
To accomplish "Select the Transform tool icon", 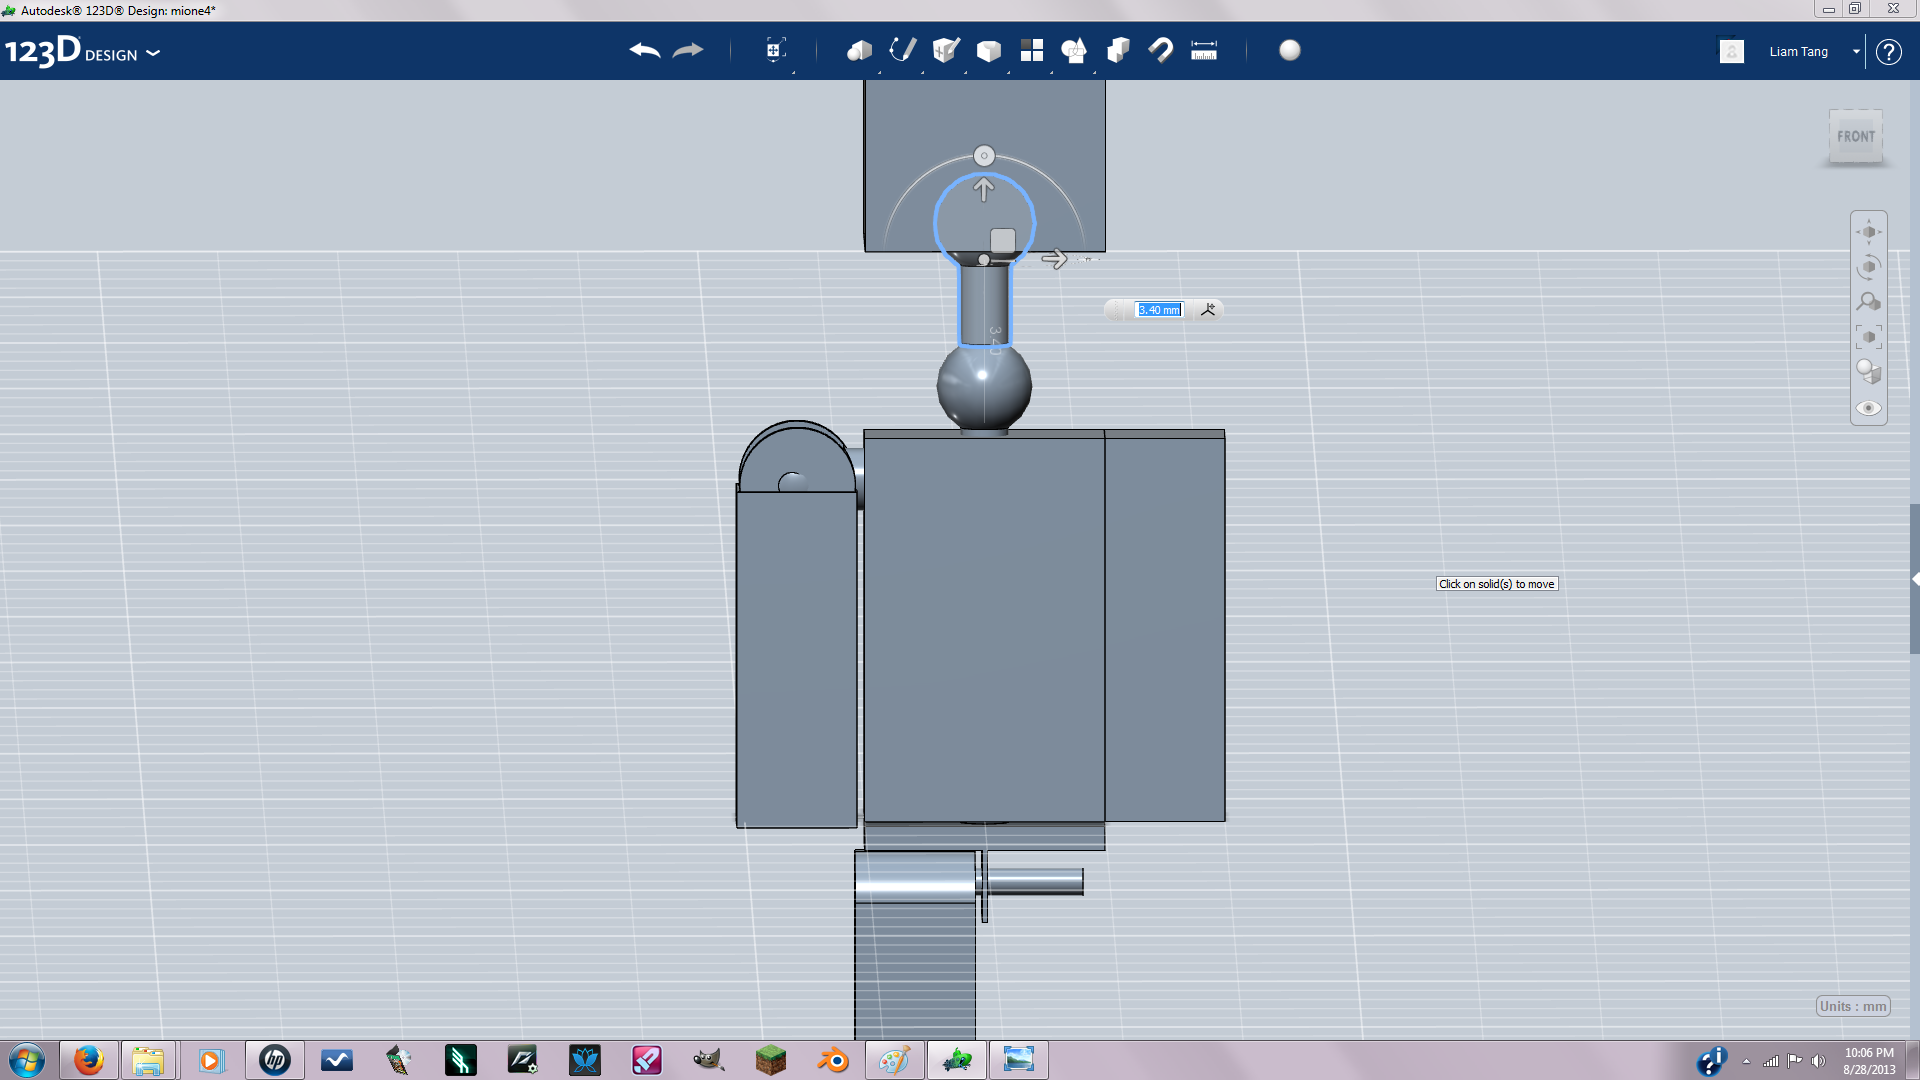I will pos(775,50).
